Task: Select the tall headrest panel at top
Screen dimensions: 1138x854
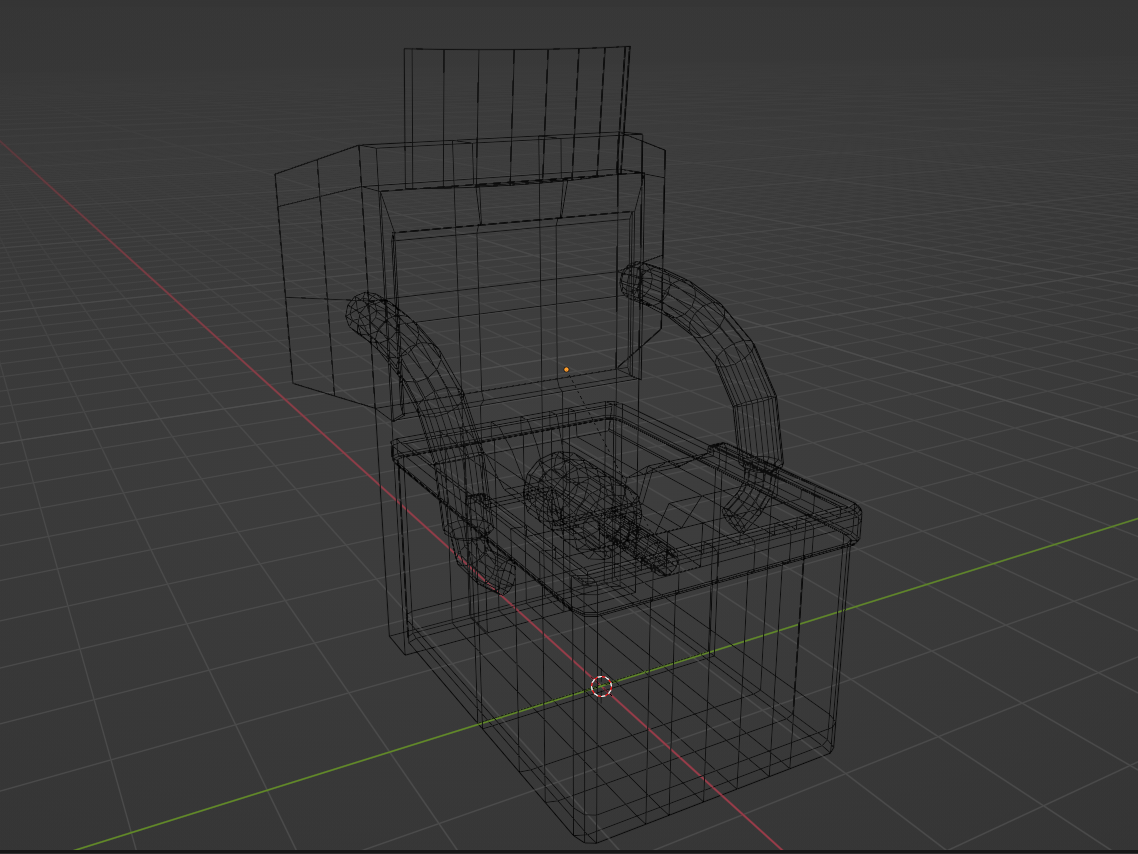Action: 517,116
